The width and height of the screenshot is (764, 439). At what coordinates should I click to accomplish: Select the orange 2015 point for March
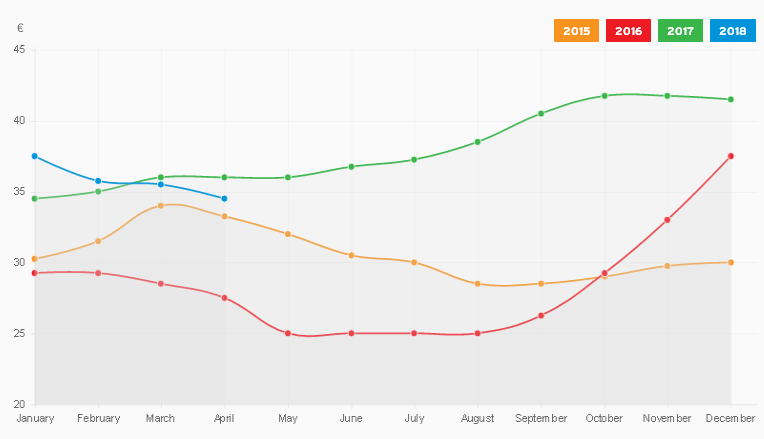click(x=161, y=205)
